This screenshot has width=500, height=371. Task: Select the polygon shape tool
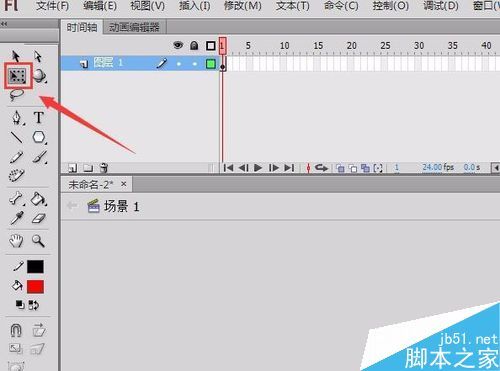point(39,137)
